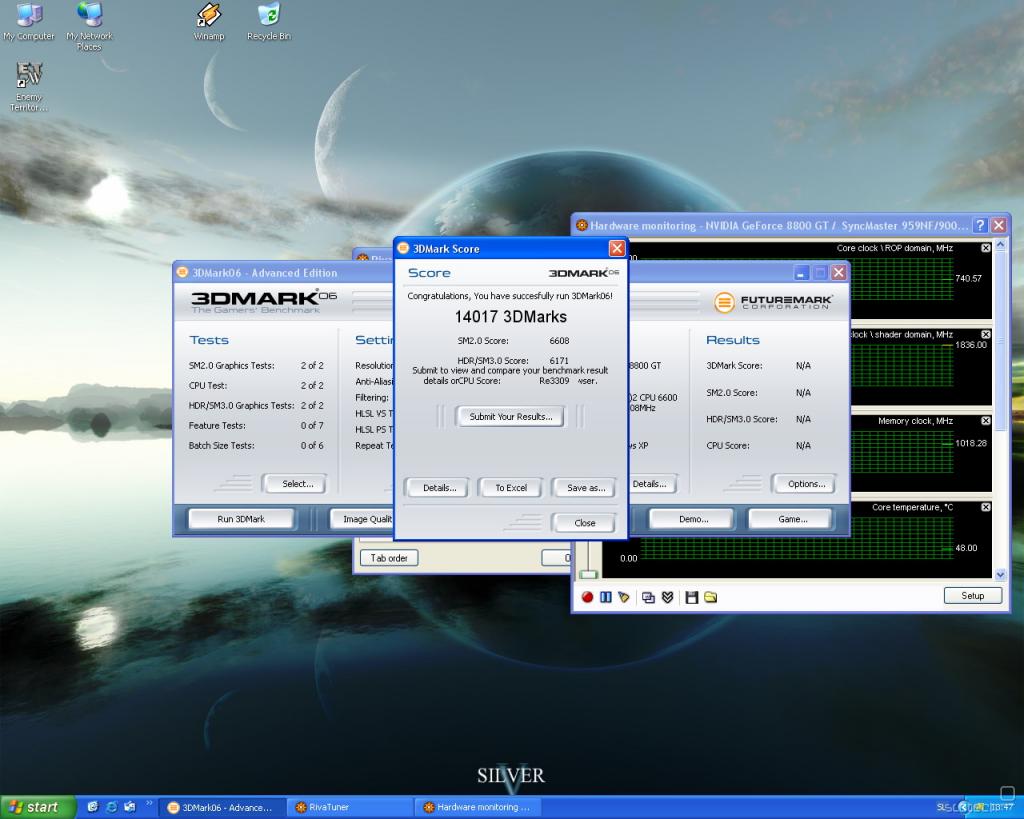1024x819 pixels.
Task: Click core temperature value 48.00
Action: [966, 549]
